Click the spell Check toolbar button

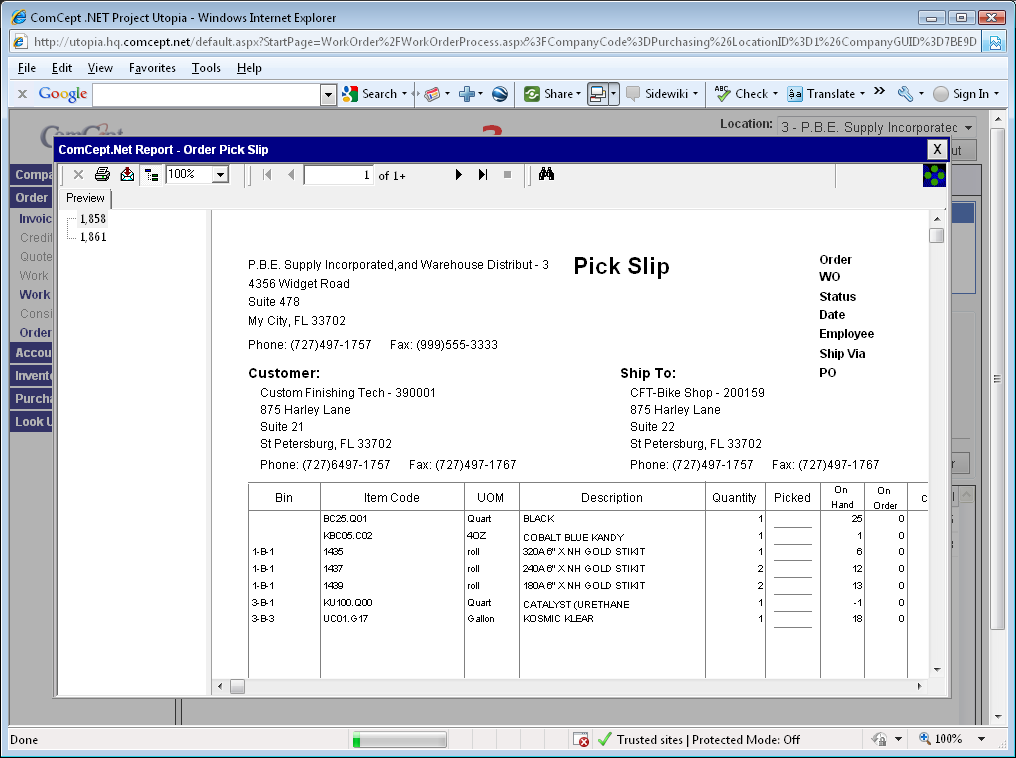click(742, 94)
